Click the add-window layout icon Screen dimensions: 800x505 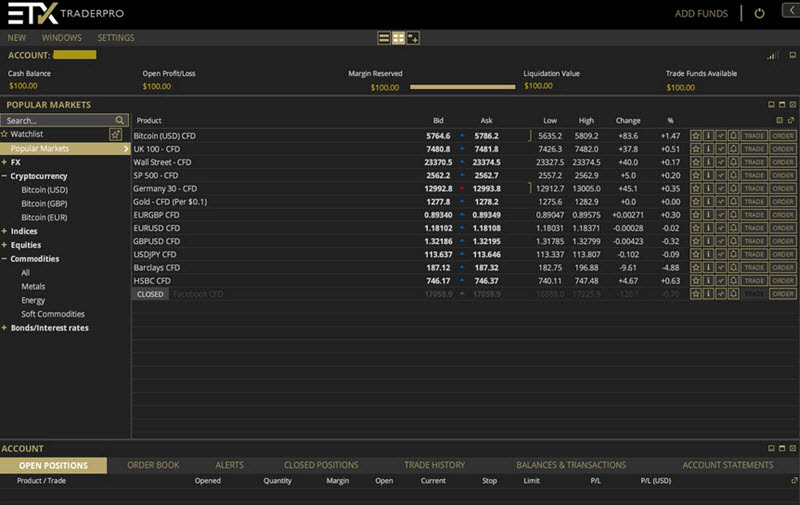pyautogui.click(x=413, y=38)
